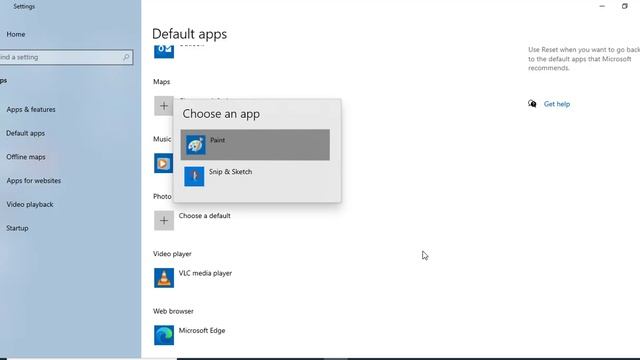
Task: Click the Maps heading
Action: pos(162,82)
